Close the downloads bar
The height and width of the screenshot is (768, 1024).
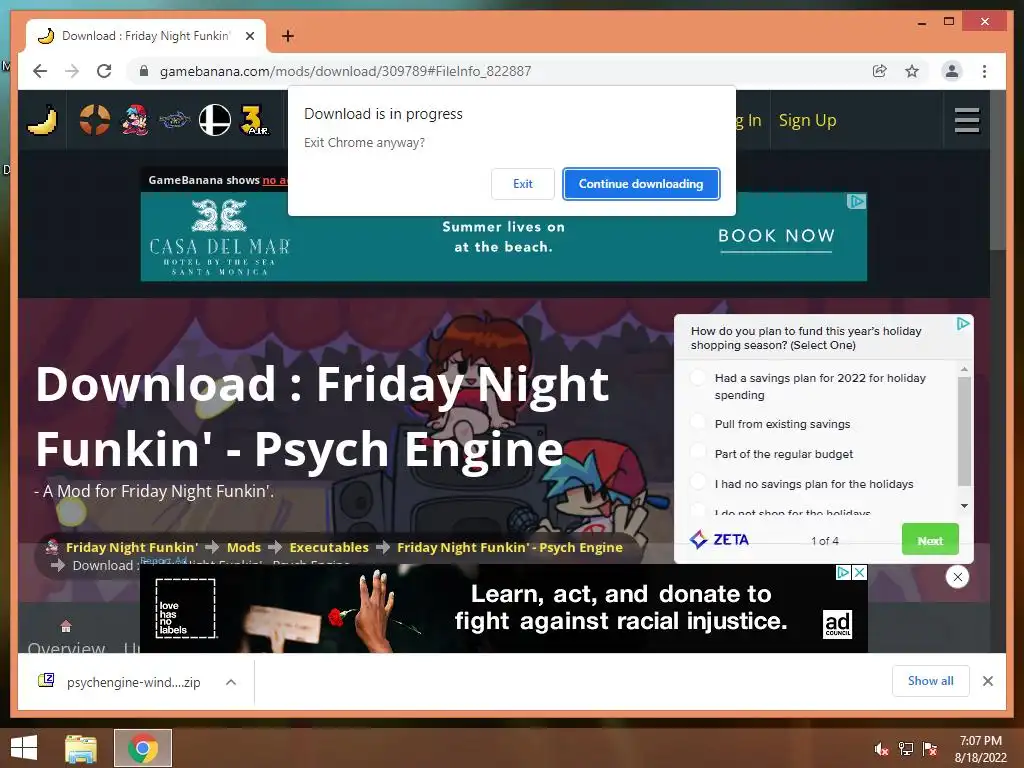[x=987, y=681]
